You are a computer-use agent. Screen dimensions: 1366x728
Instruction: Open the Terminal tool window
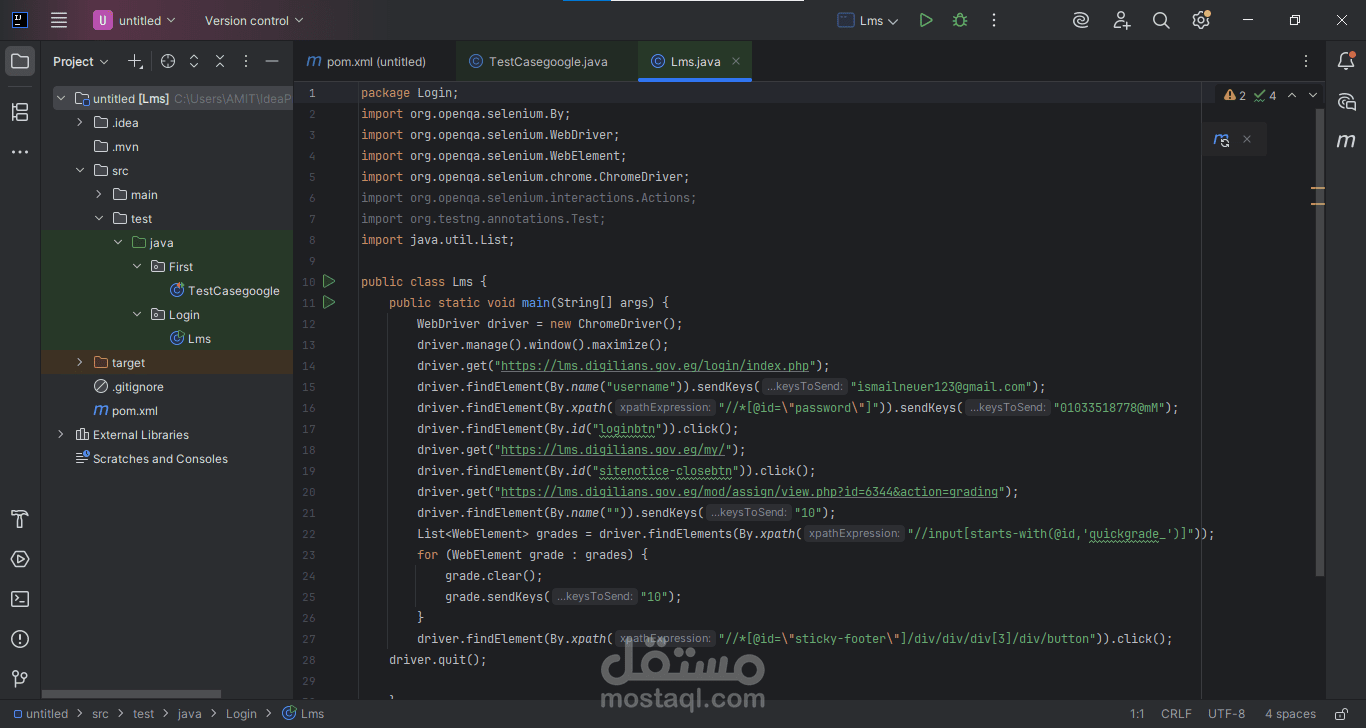[20, 599]
